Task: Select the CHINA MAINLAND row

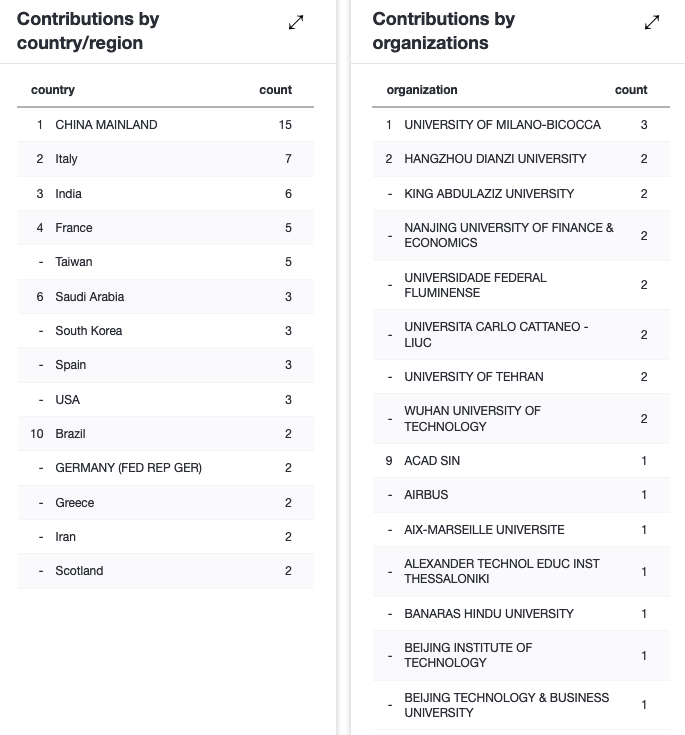Action: pyautogui.click(x=166, y=125)
